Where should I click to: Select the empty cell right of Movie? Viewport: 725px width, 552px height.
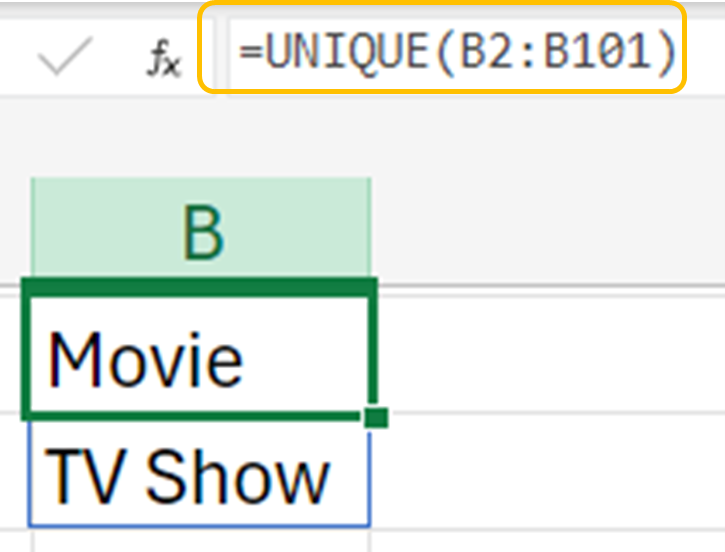(x=550, y=352)
